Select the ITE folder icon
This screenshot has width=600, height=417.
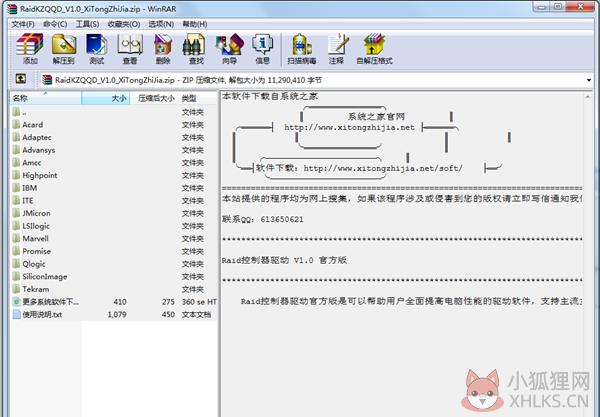(16, 200)
